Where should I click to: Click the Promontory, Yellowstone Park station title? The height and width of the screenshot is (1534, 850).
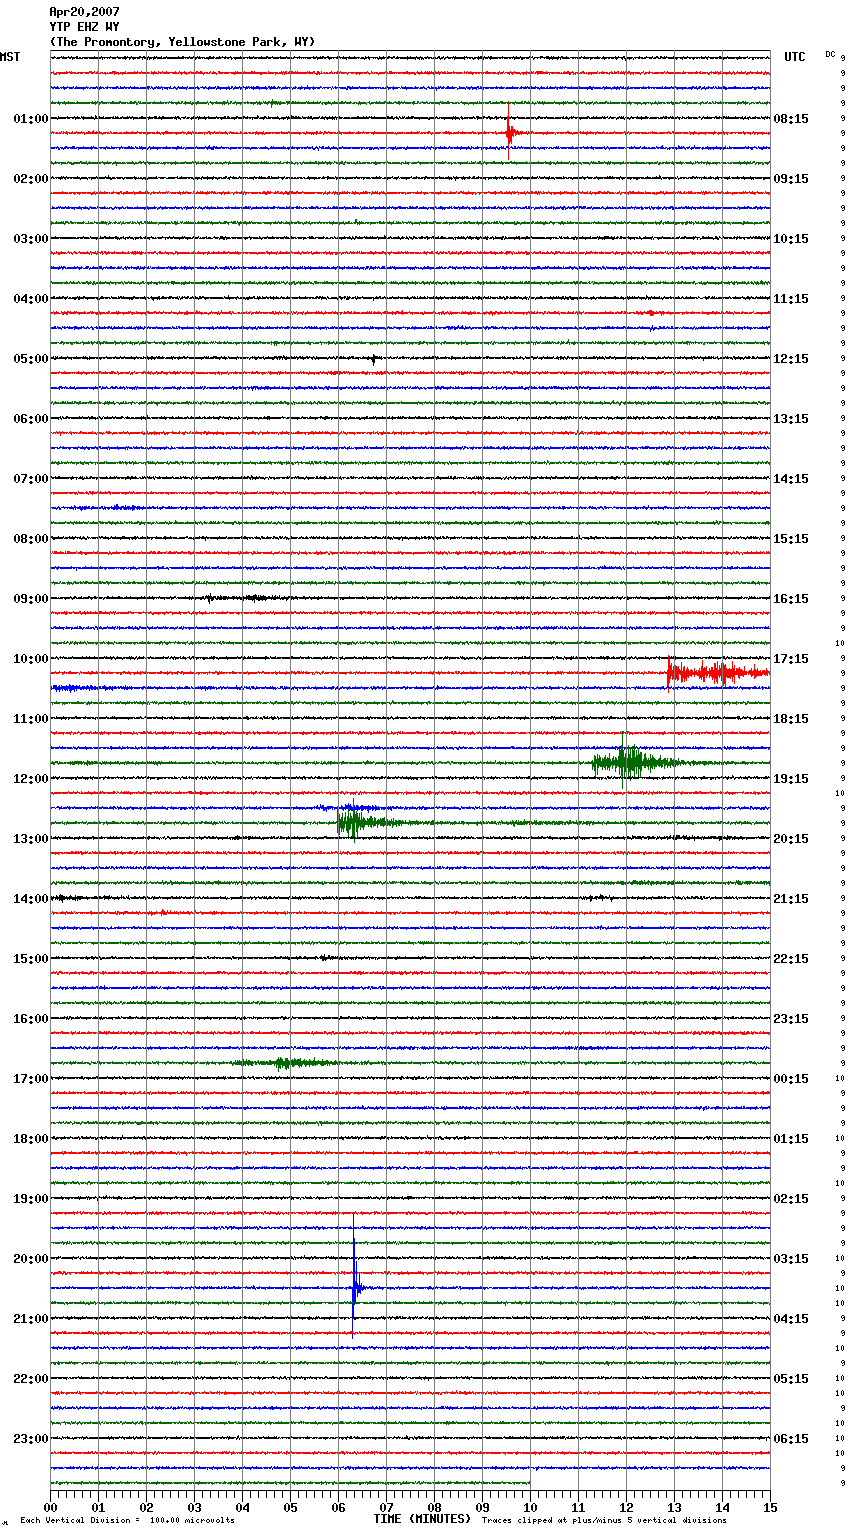pos(182,42)
